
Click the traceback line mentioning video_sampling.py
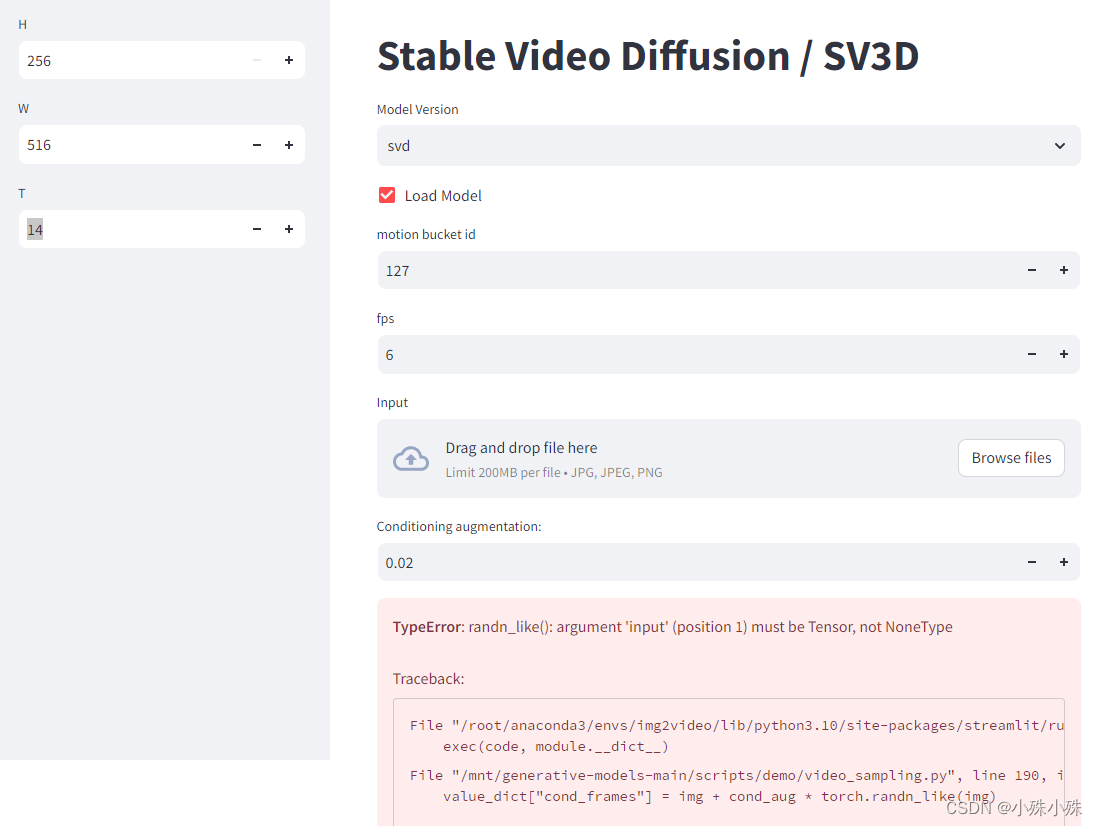(x=736, y=776)
